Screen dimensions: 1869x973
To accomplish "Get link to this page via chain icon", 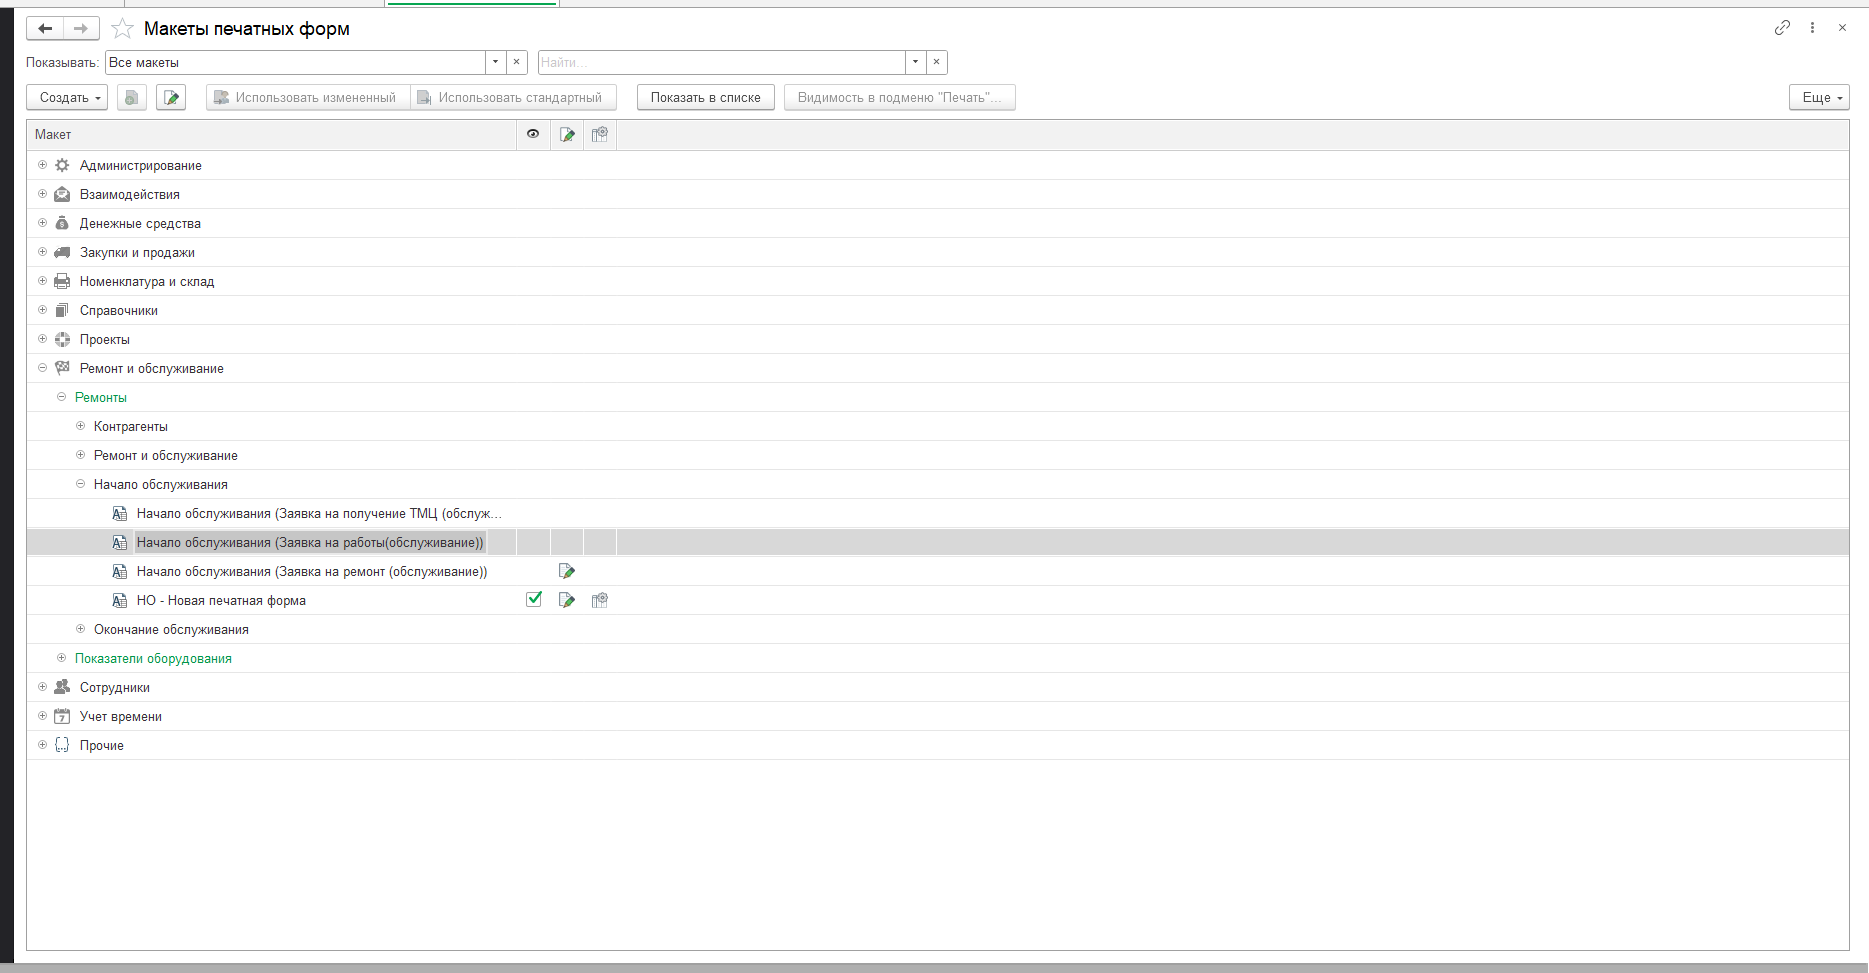I will pos(1782,28).
